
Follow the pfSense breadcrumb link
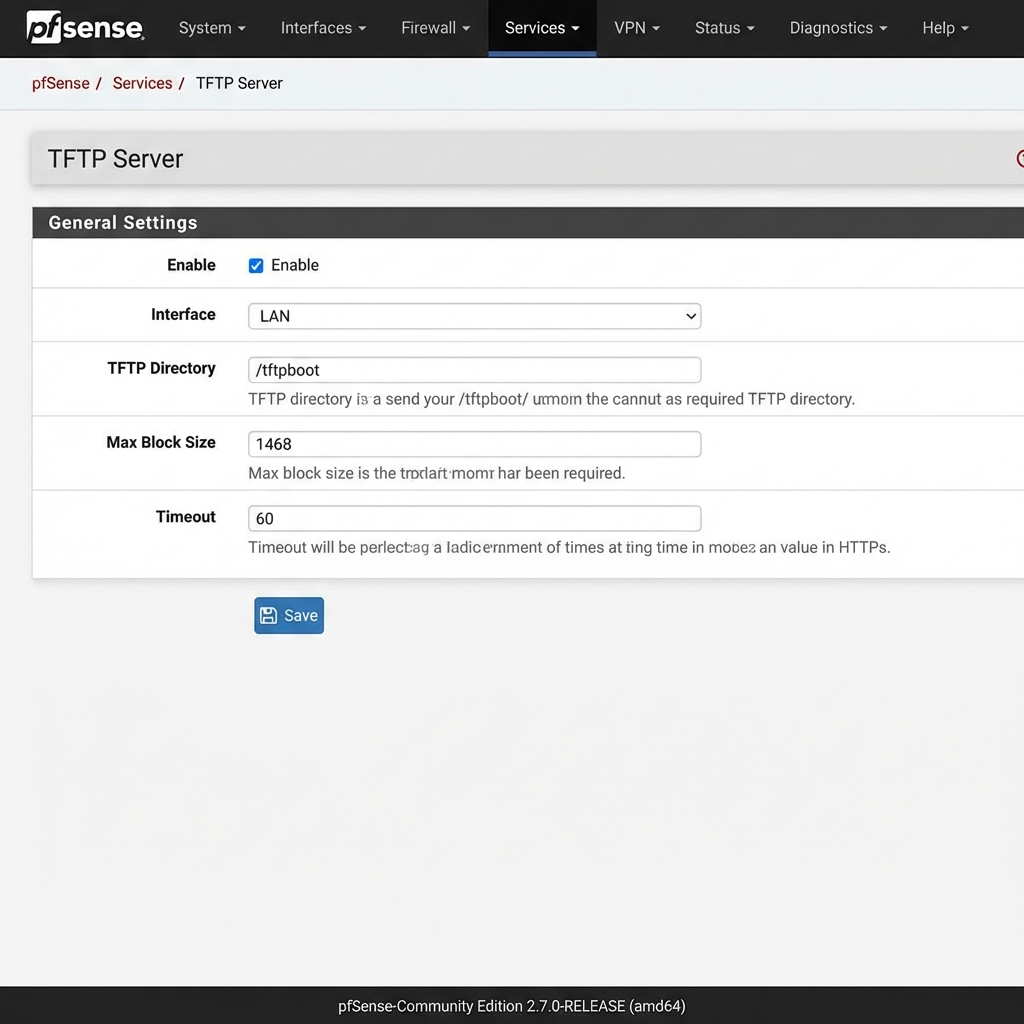tap(61, 83)
